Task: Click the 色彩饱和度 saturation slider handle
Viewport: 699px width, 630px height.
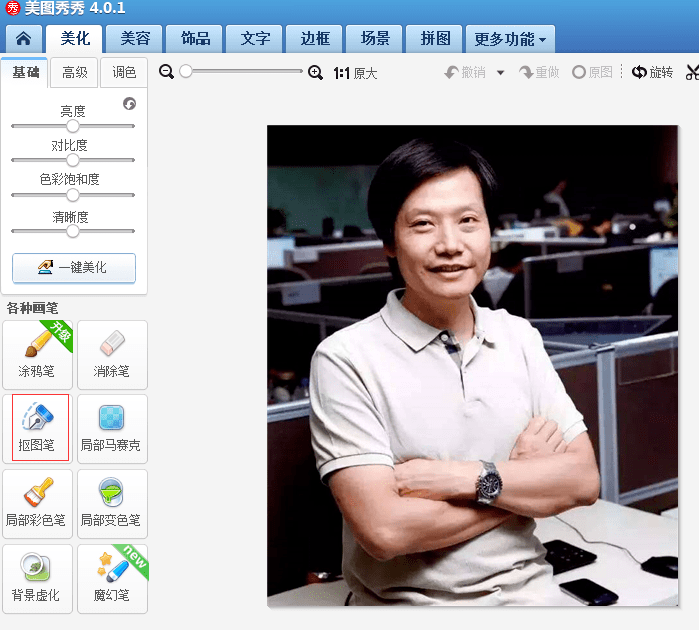Action: [73, 195]
